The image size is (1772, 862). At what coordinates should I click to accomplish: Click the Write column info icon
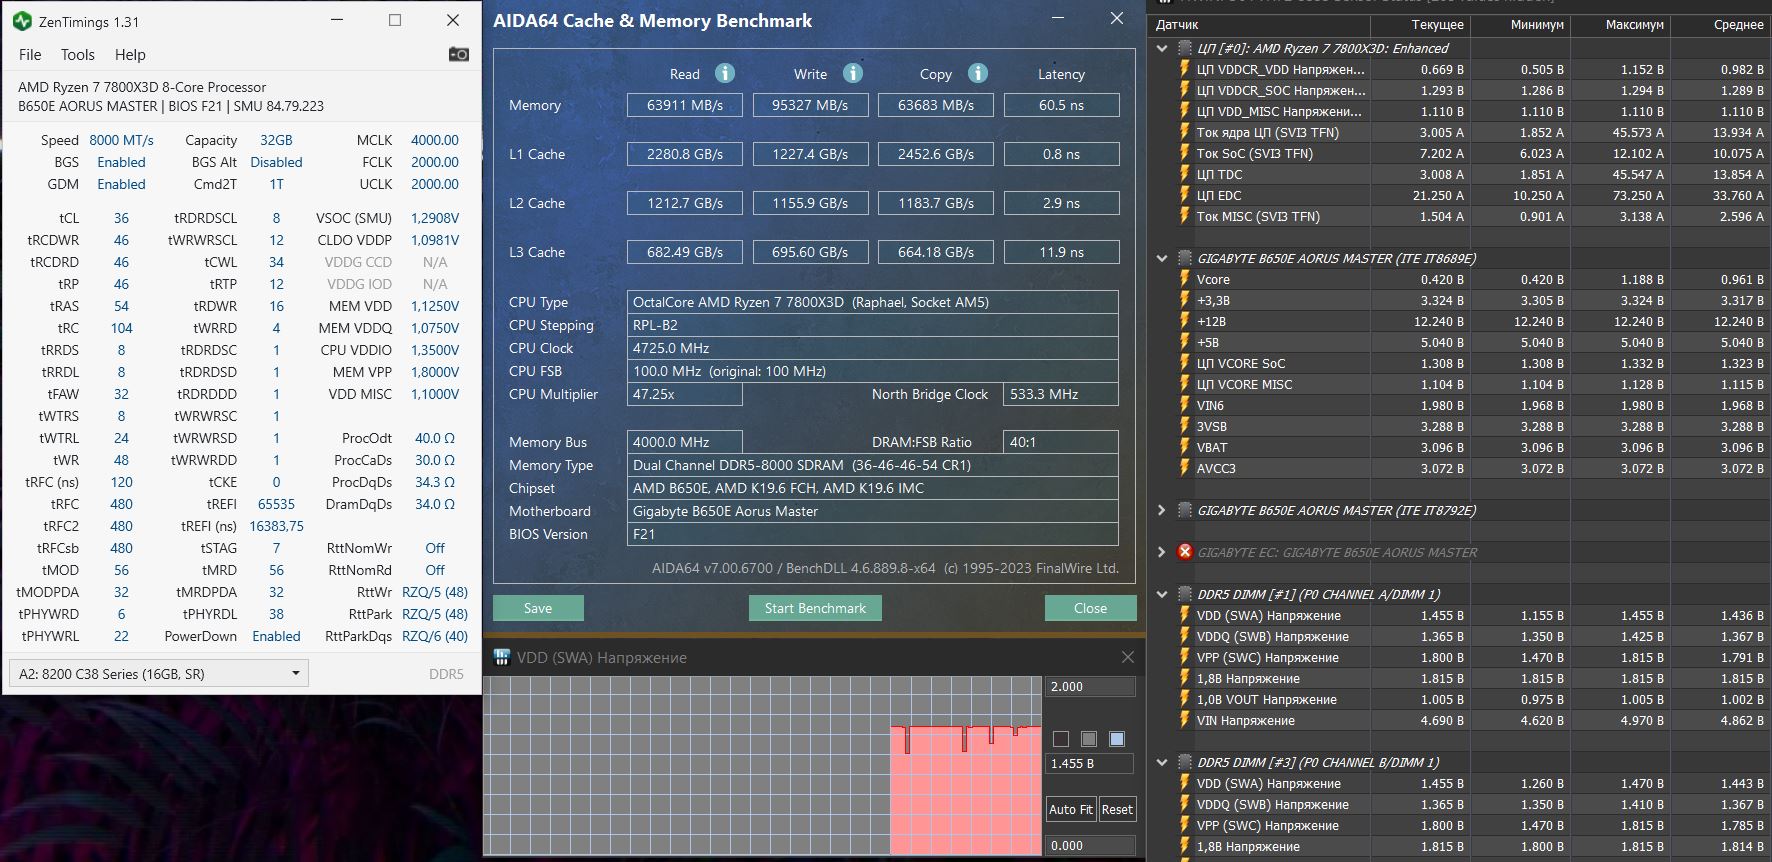[x=853, y=73]
